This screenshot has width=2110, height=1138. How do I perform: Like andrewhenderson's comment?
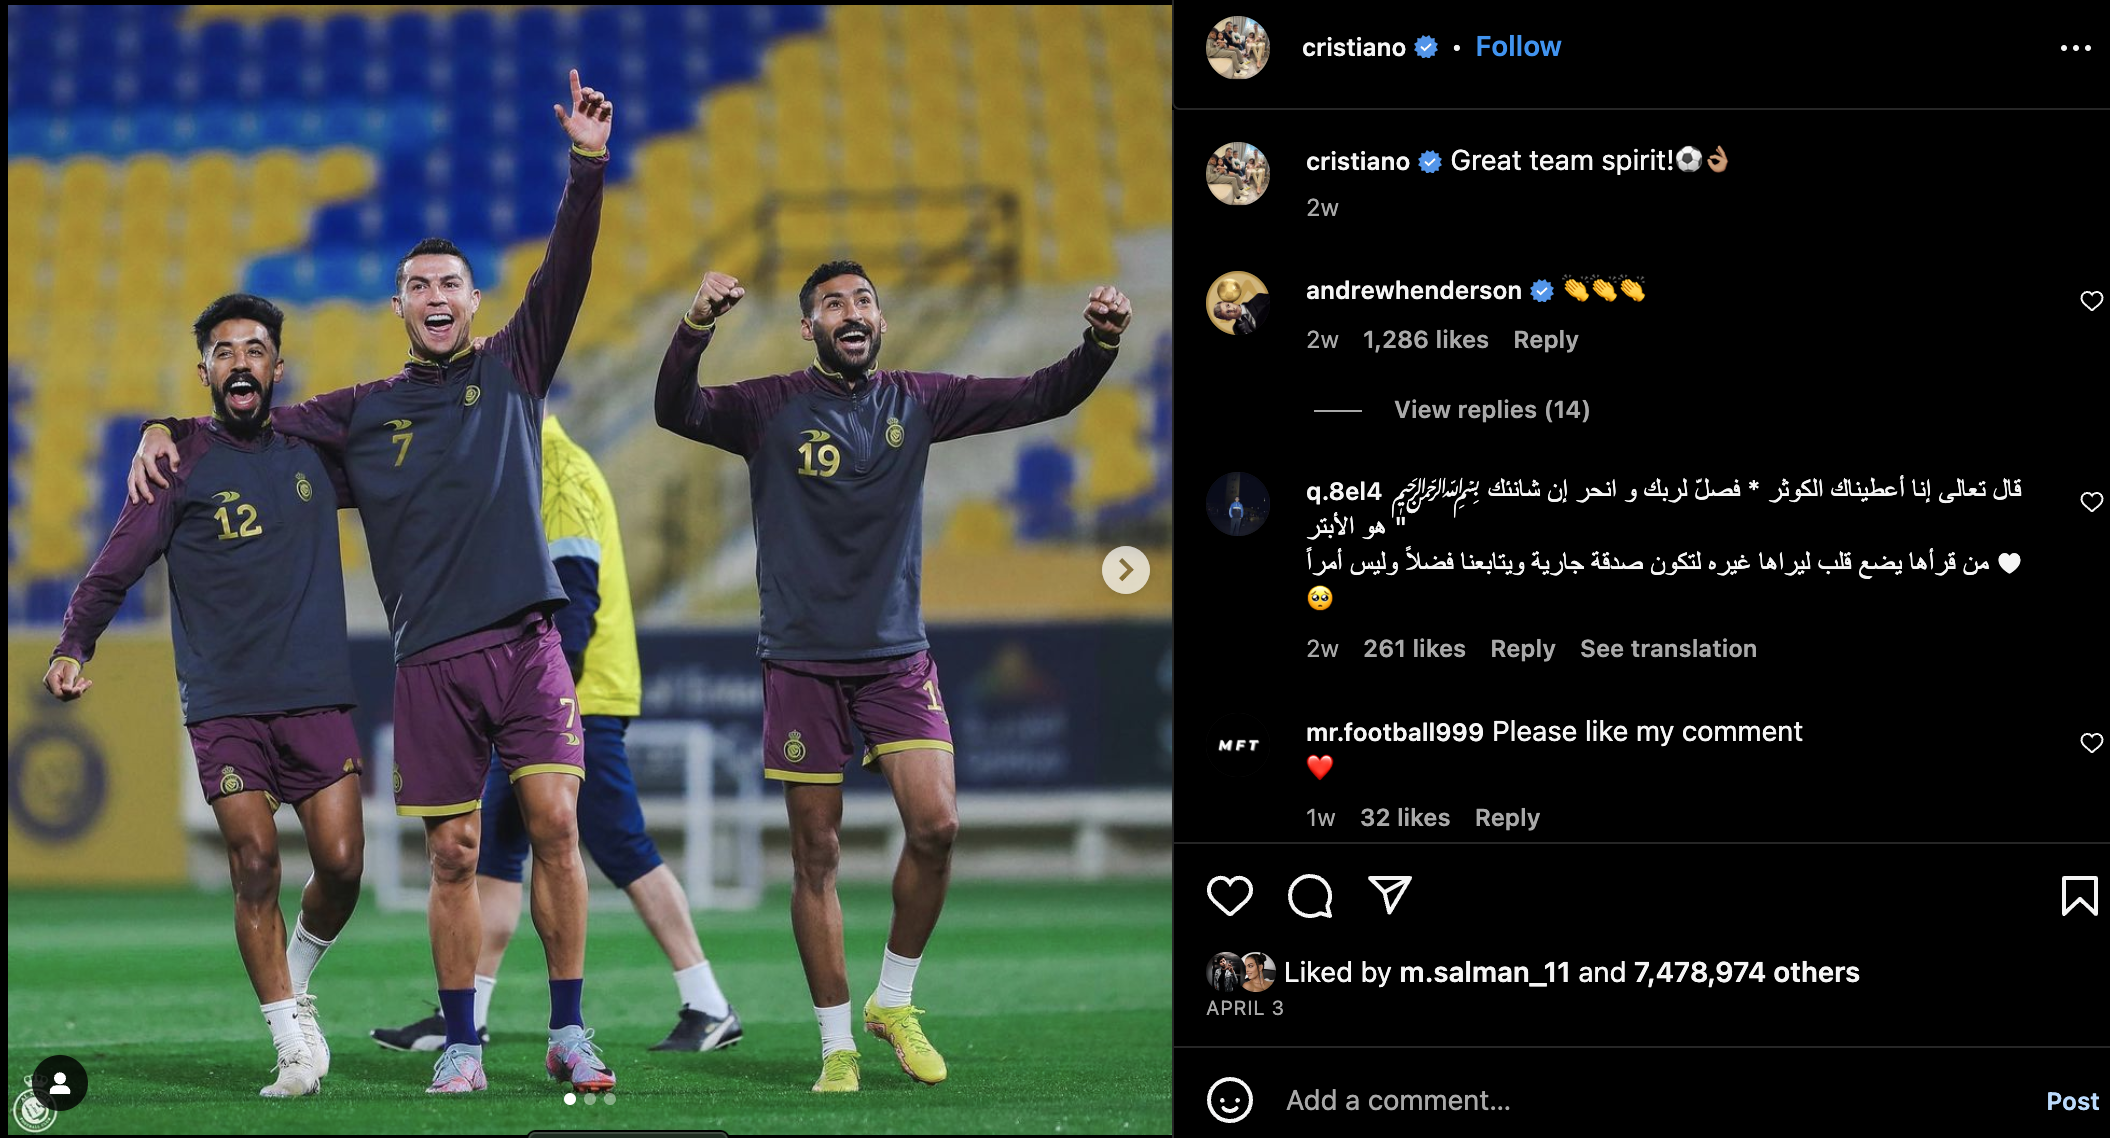click(x=2091, y=301)
